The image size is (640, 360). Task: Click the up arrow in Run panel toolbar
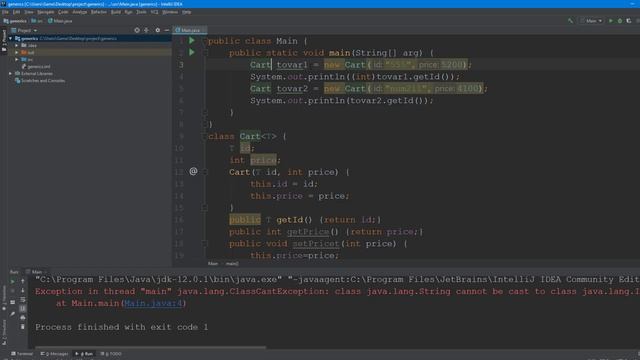(x=22, y=281)
